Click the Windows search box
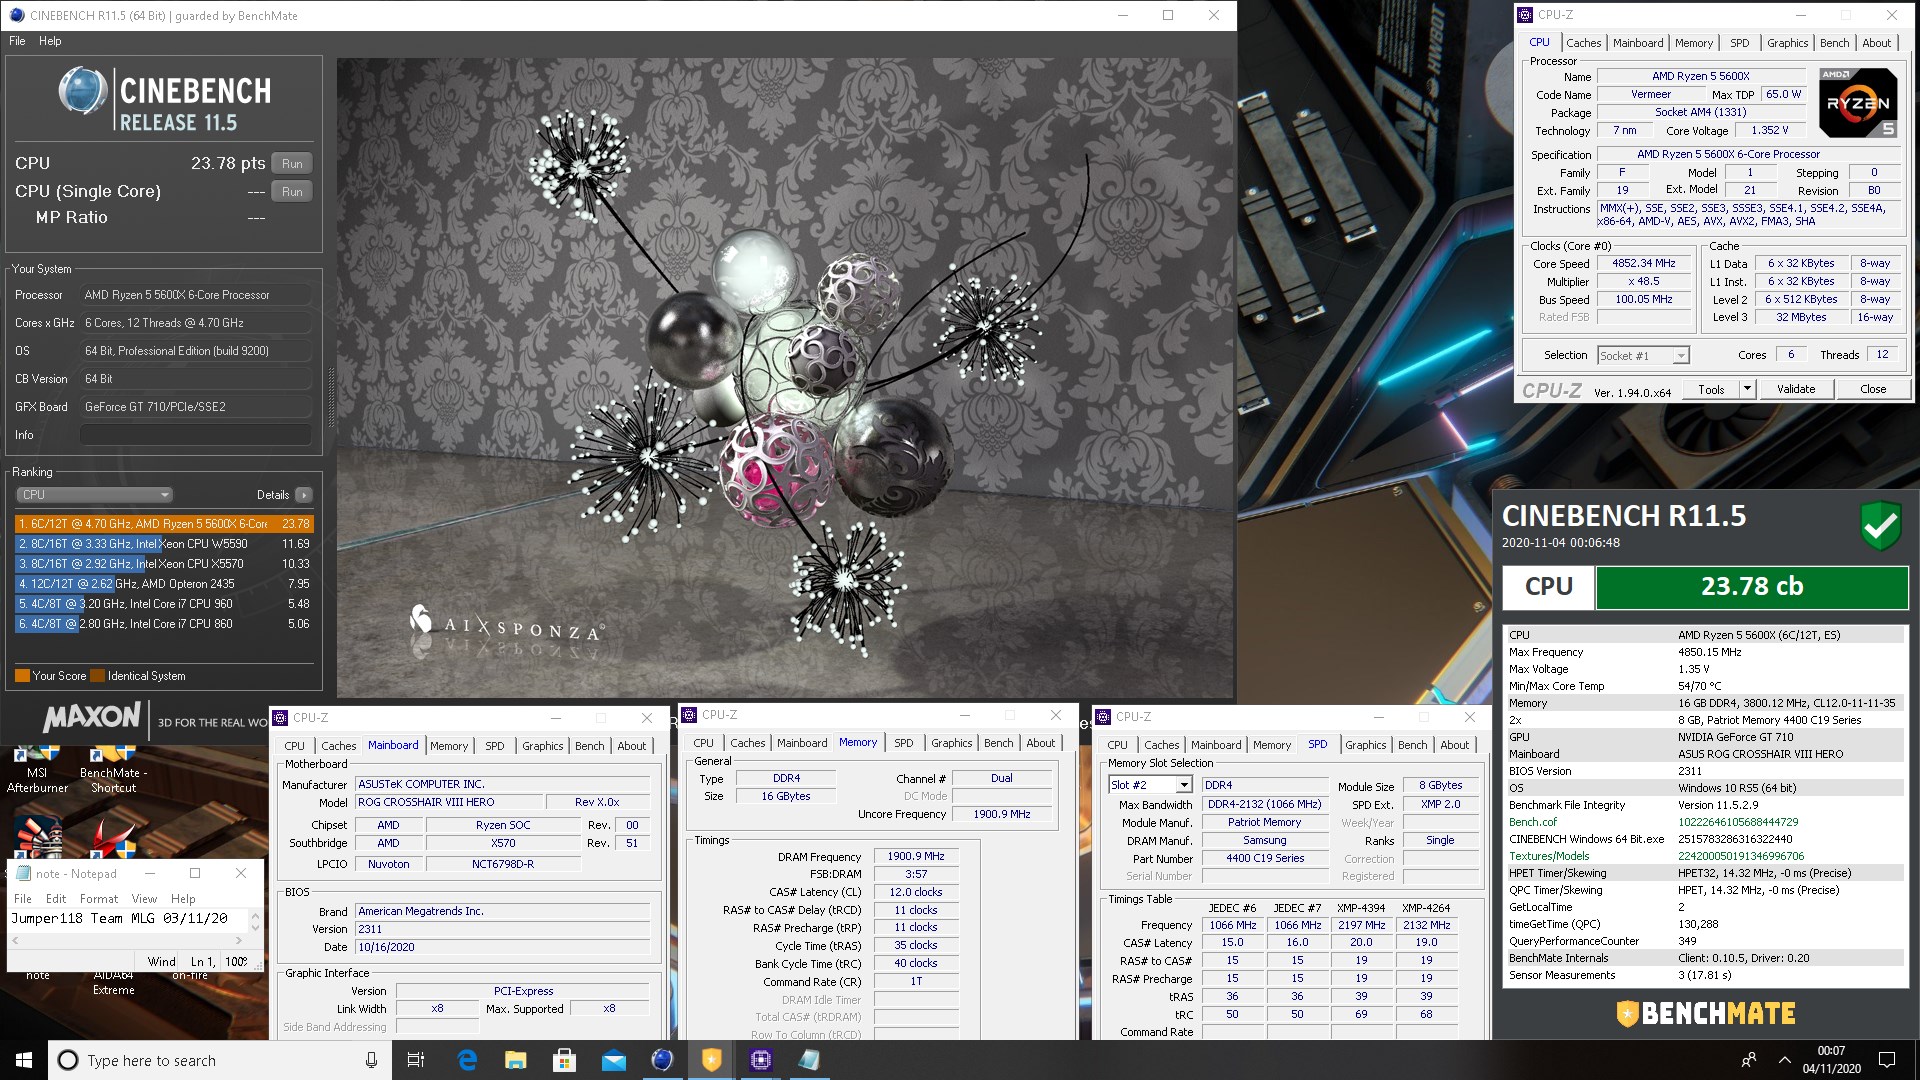Image resolution: width=1920 pixels, height=1080 pixels. [220, 1060]
